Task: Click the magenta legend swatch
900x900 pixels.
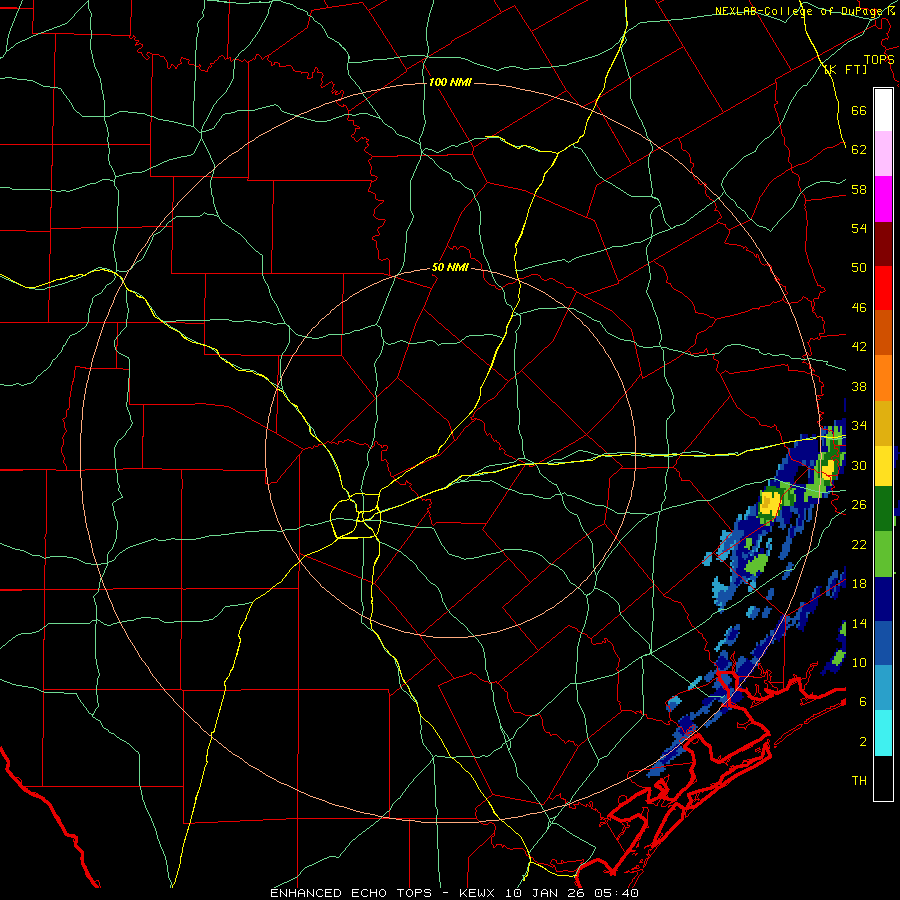Action: pos(883,199)
